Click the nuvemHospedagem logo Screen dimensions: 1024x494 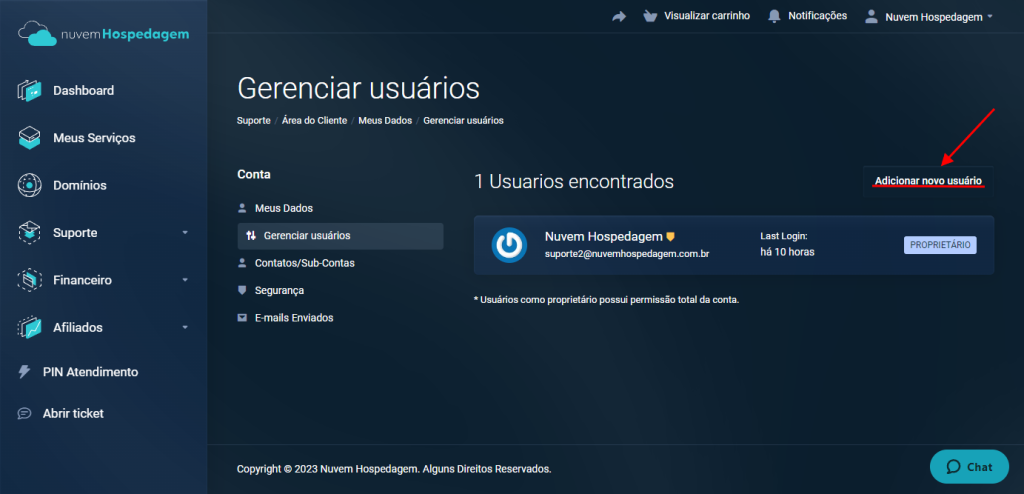103,35
